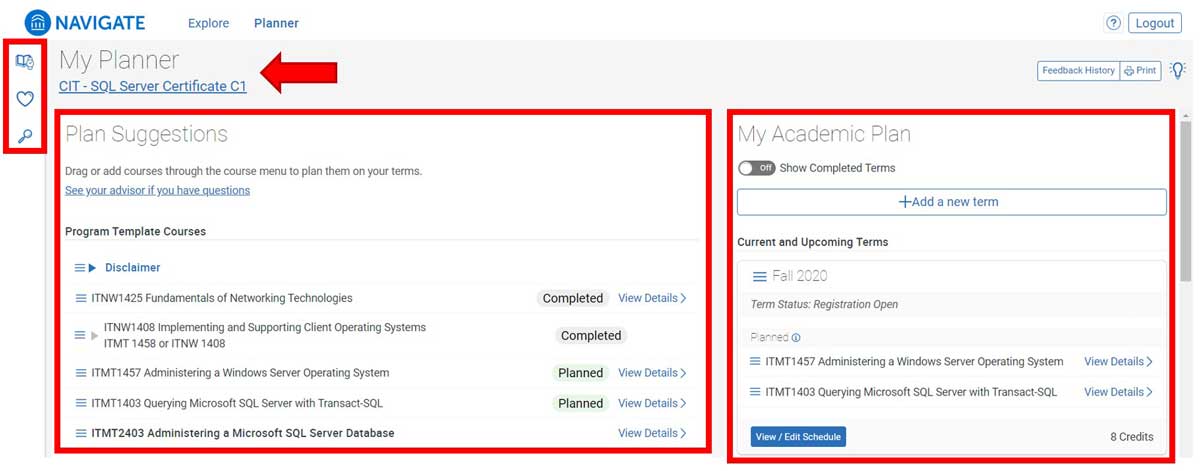Open favorites via the heart icon
This screenshot has width=1200, height=471.
[25, 99]
